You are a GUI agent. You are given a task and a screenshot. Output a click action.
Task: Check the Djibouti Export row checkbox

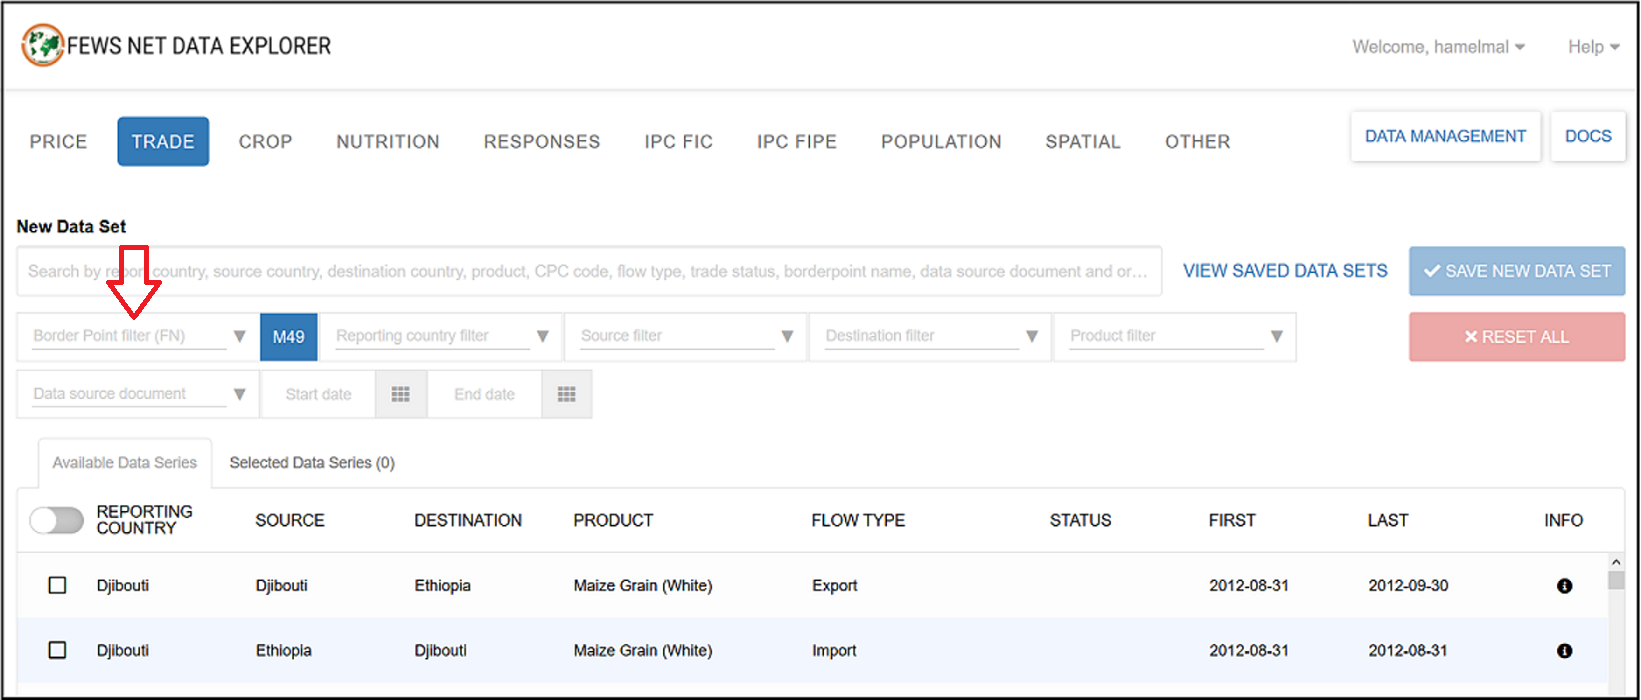pyautogui.click(x=58, y=585)
